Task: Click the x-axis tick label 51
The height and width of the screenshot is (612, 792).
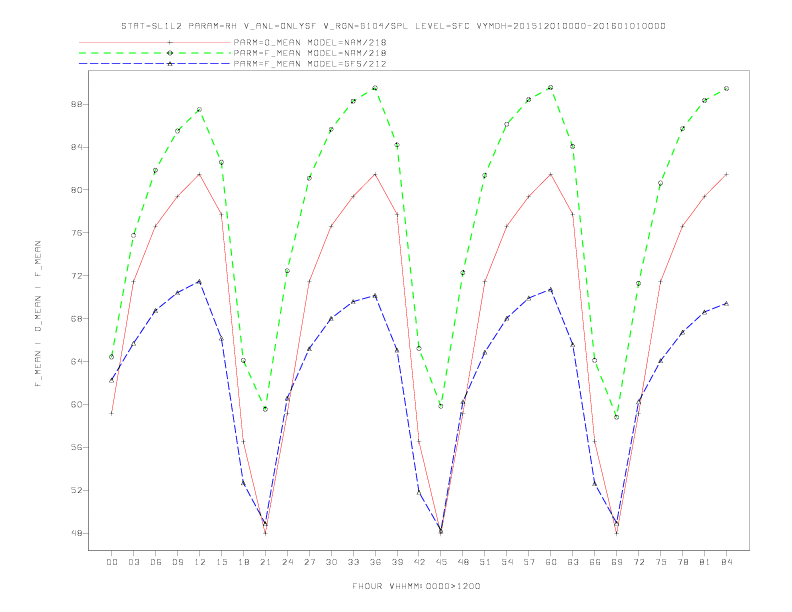Action: 485,562
